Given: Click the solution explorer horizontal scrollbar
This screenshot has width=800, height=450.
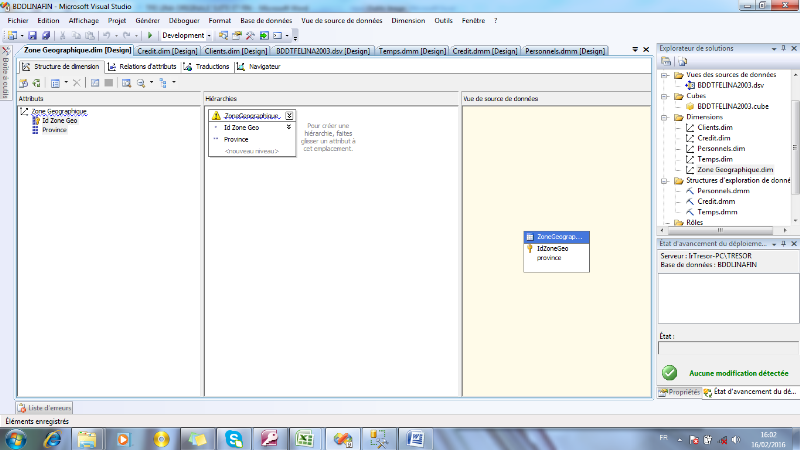Looking at the screenshot, I should 720,232.
